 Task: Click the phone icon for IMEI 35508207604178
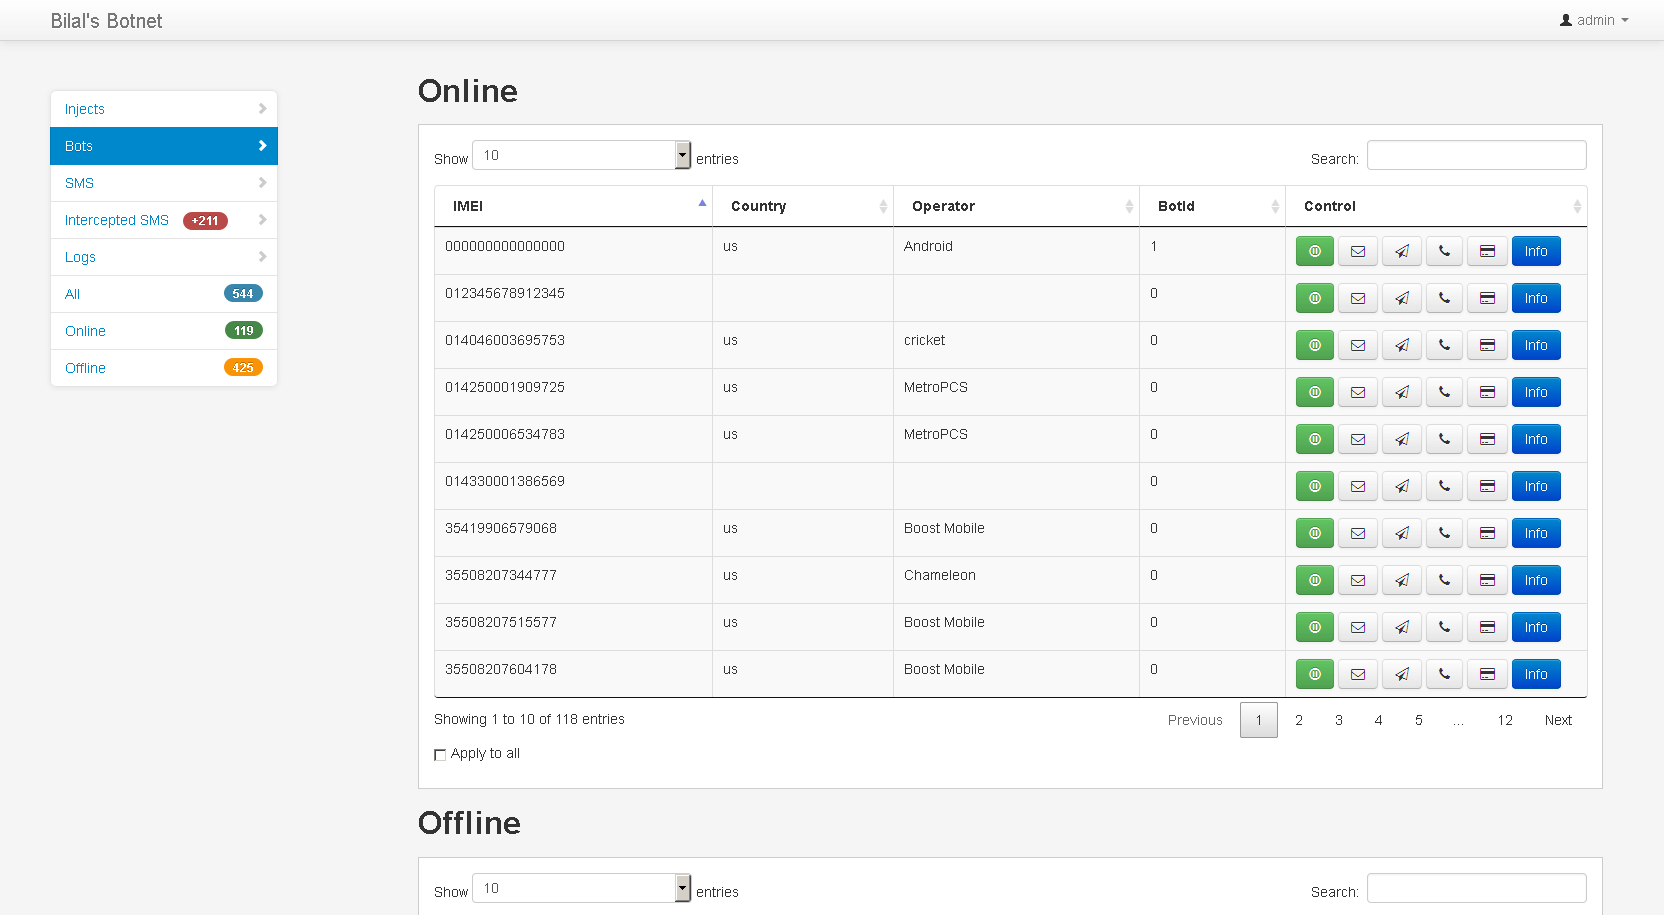pos(1444,674)
